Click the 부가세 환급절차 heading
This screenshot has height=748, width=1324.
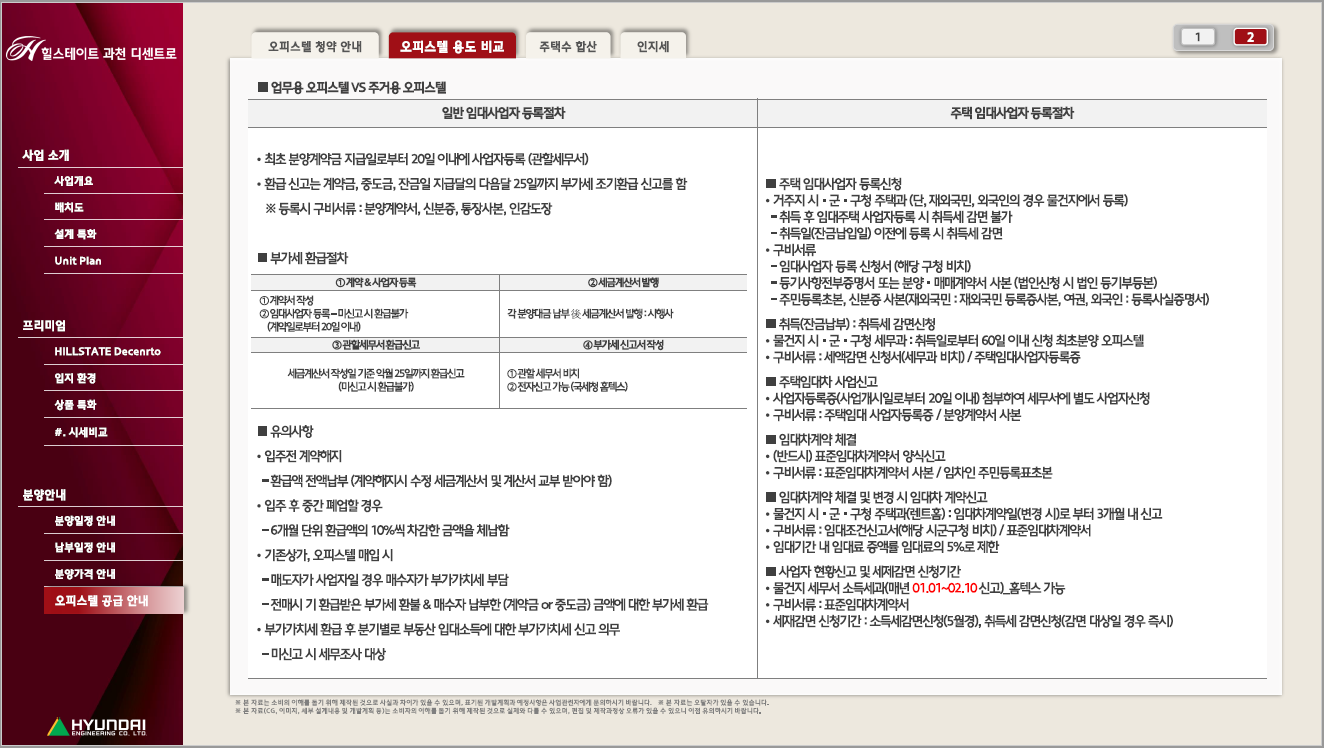[302, 257]
